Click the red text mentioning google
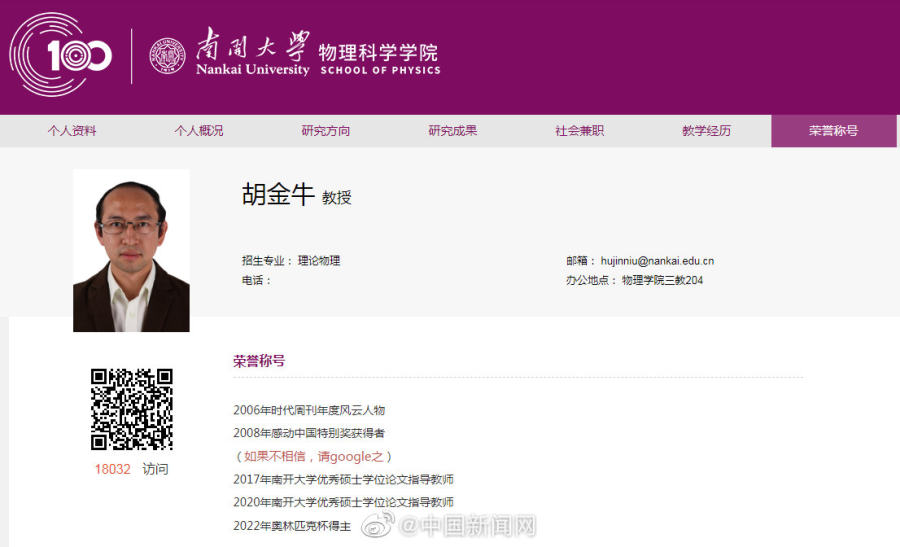The width and height of the screenshot is (900, 547). (313, 456)
